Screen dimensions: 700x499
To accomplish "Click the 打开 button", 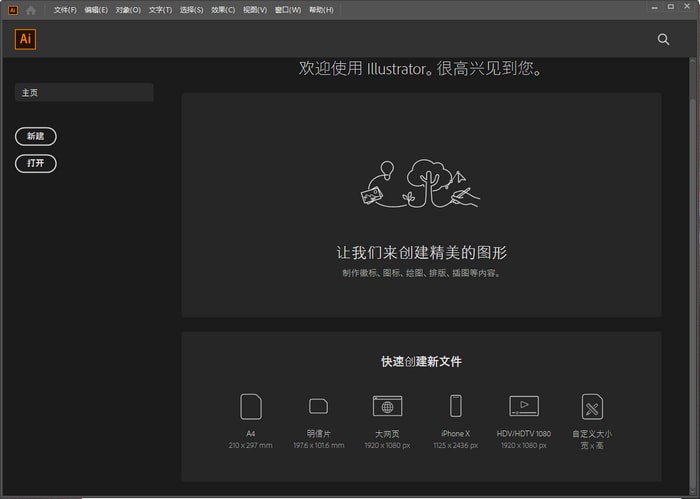I will (36, 163).
